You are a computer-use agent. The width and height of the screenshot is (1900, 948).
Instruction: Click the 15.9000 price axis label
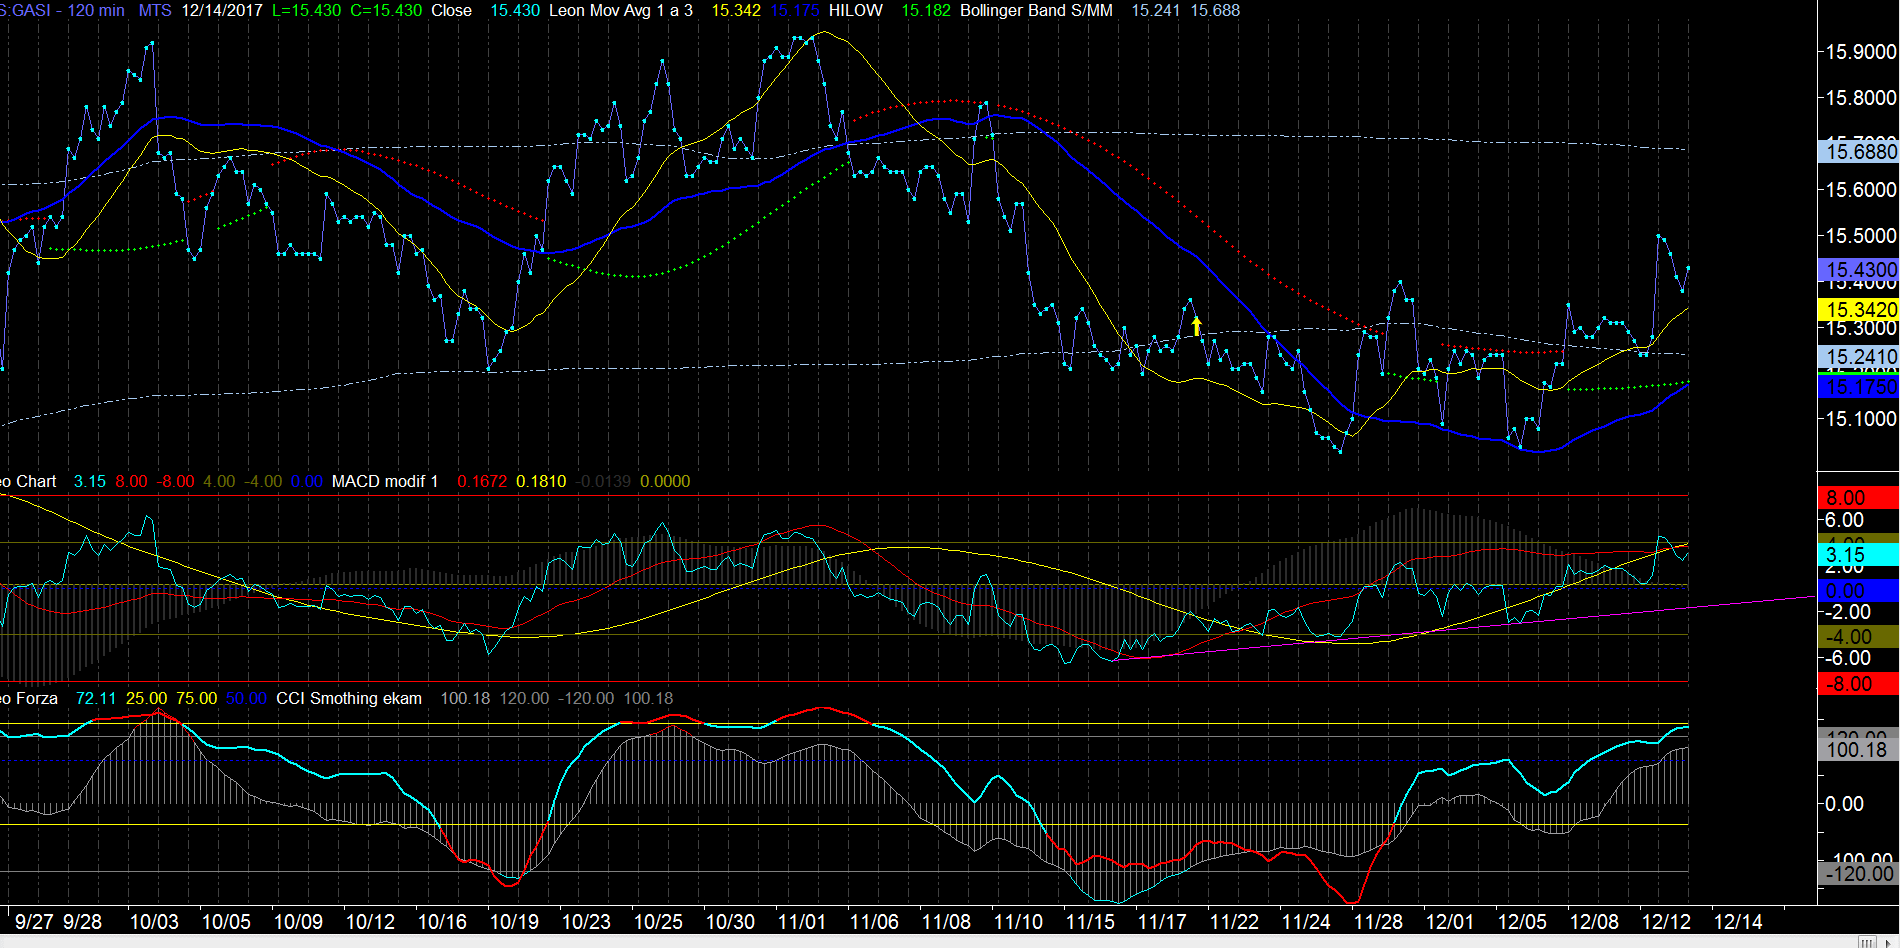click(x=1861, y=52)
